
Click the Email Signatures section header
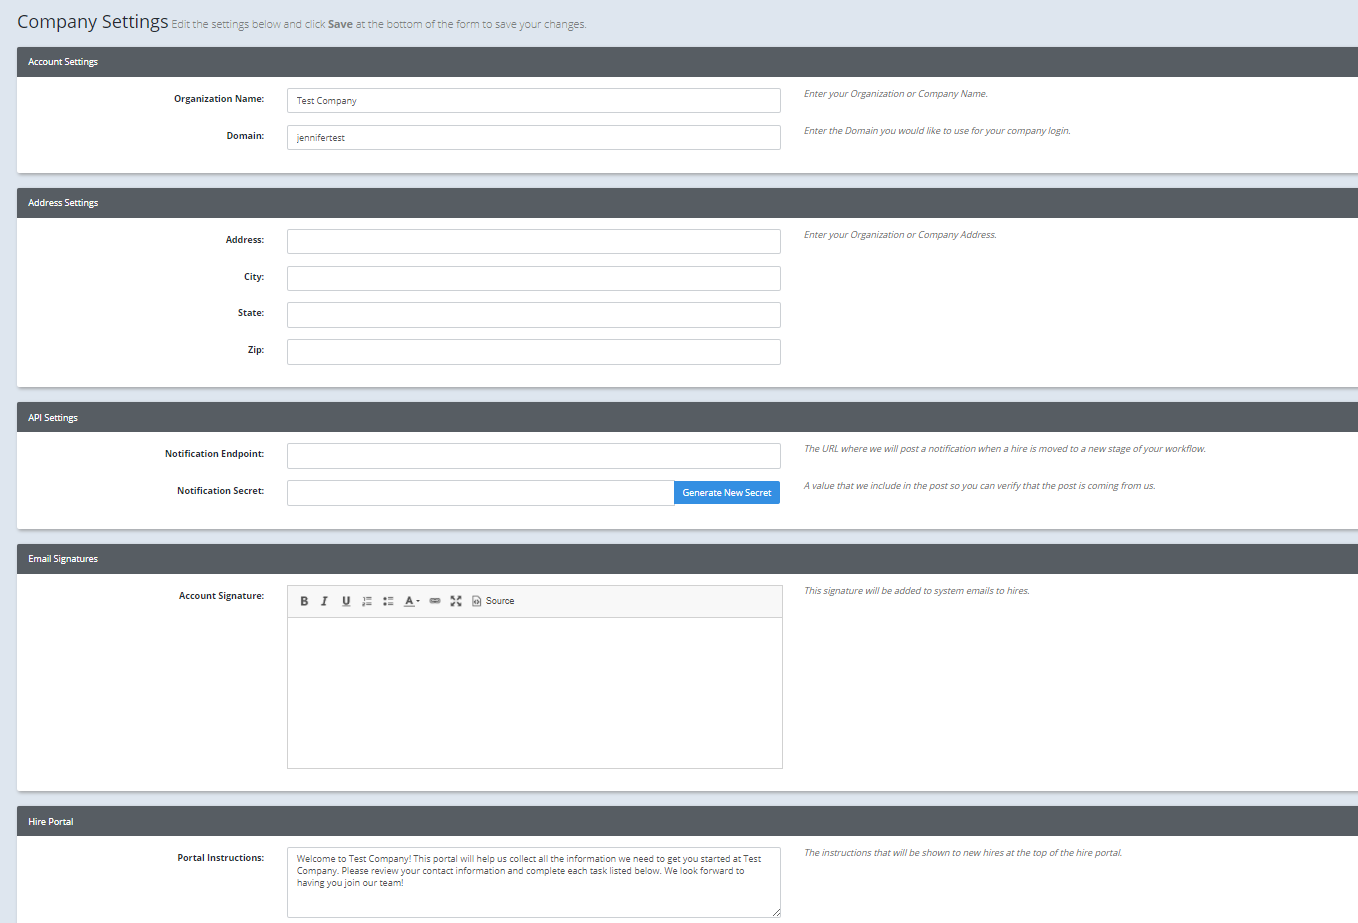[687, 559]
